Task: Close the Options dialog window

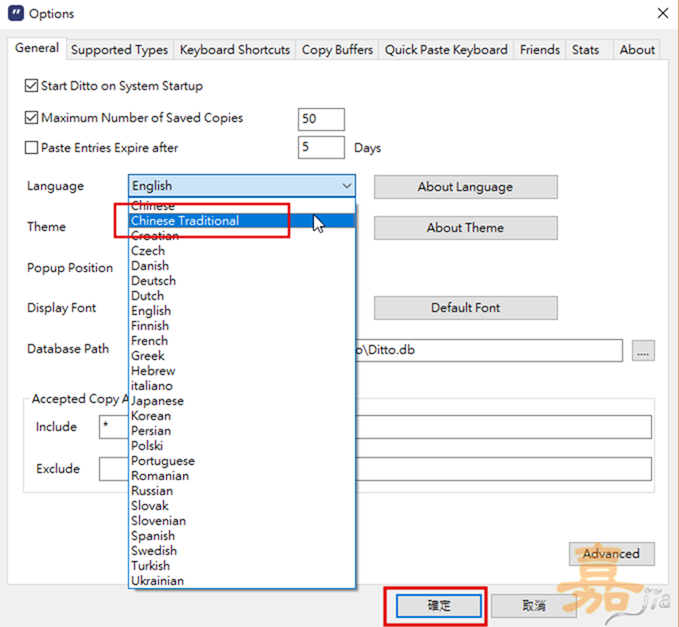Action: 663,13
